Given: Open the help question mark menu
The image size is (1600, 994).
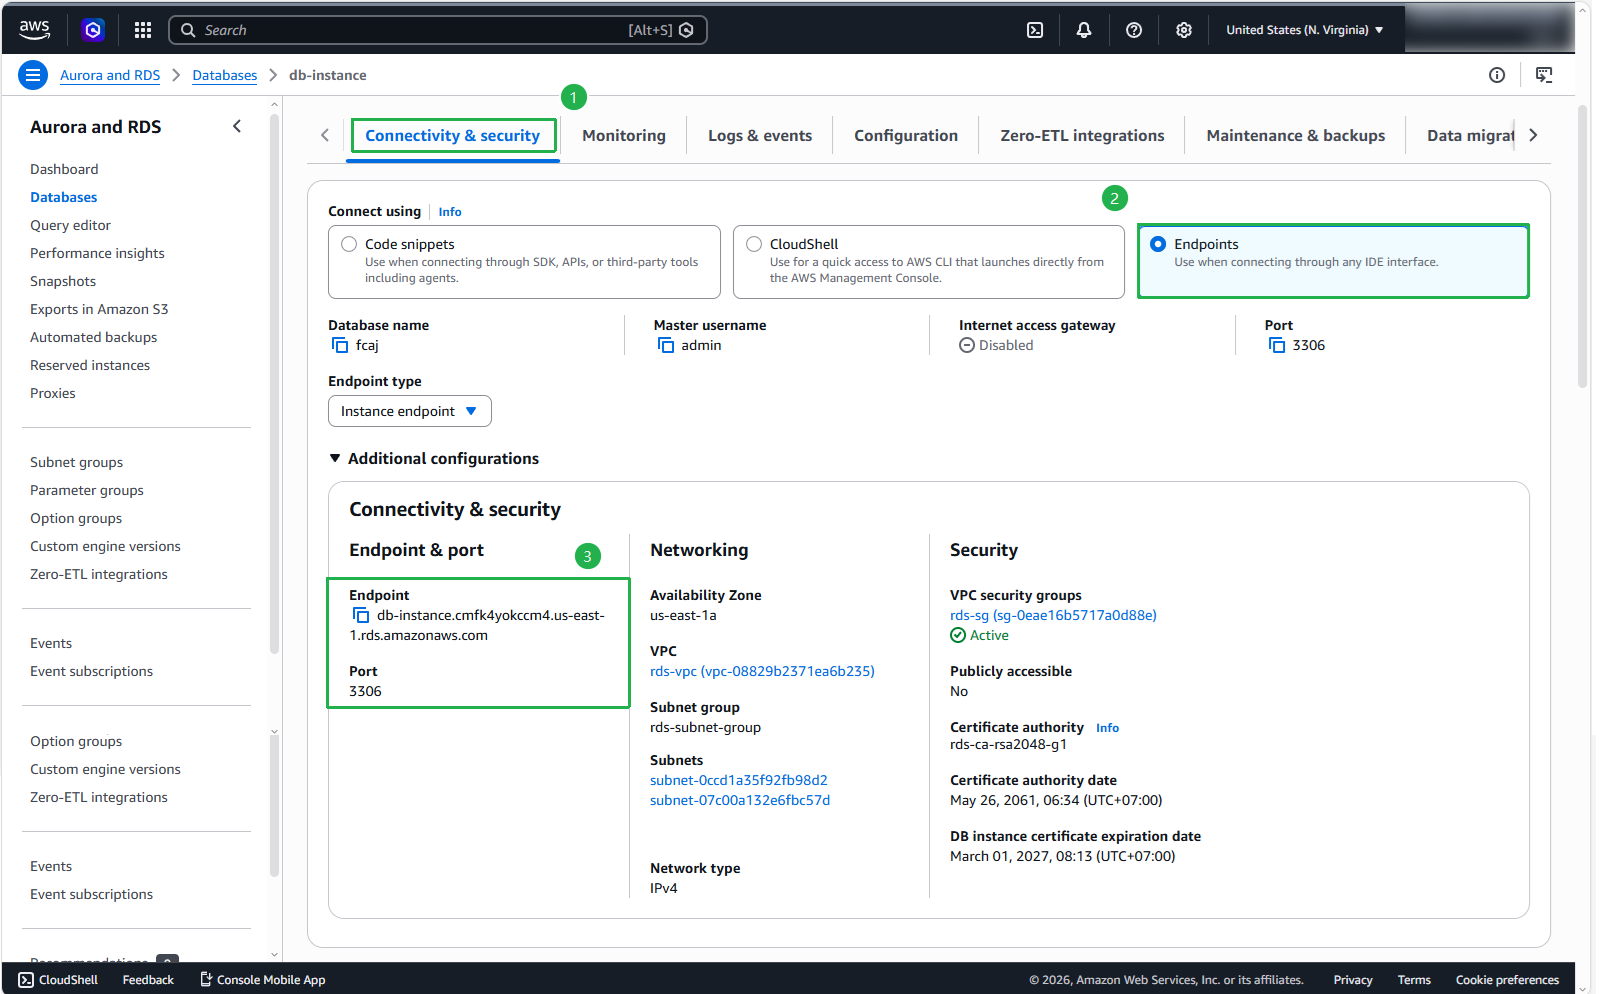Looking at the screenshot, I should 1134,30.
